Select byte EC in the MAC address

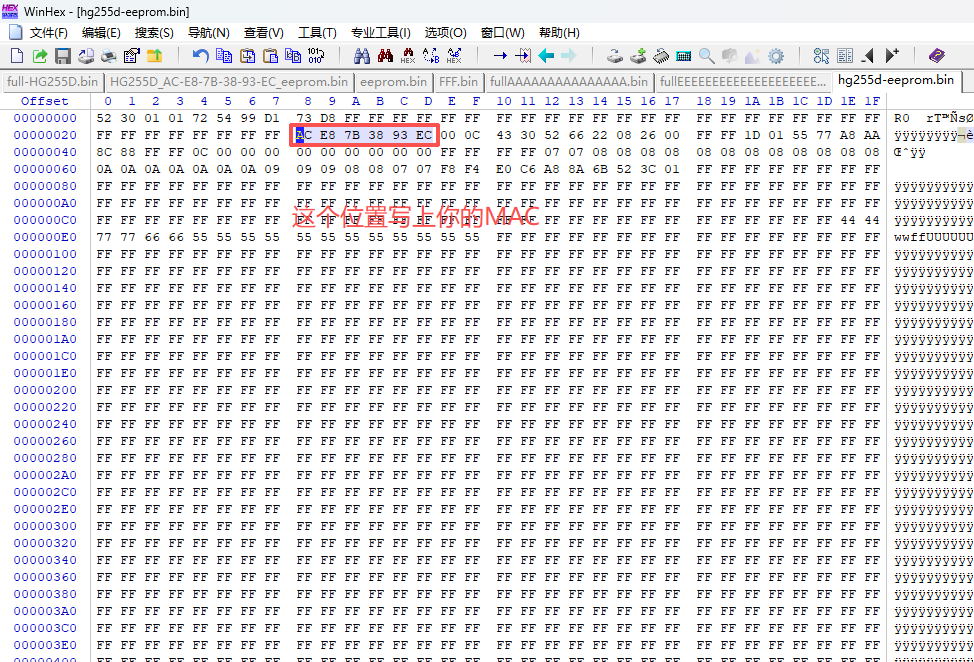tap(424, 135)
